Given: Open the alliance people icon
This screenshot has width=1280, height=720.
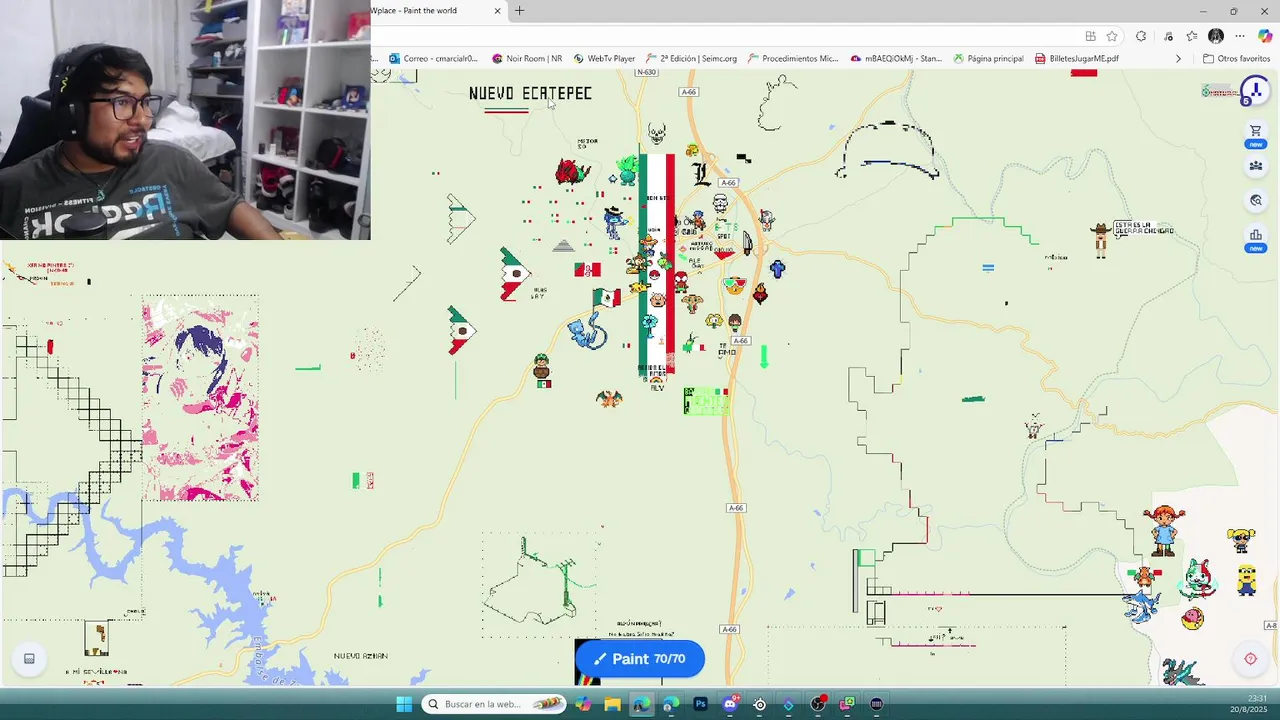Looking at the screenshot, I should [1255, 166].
